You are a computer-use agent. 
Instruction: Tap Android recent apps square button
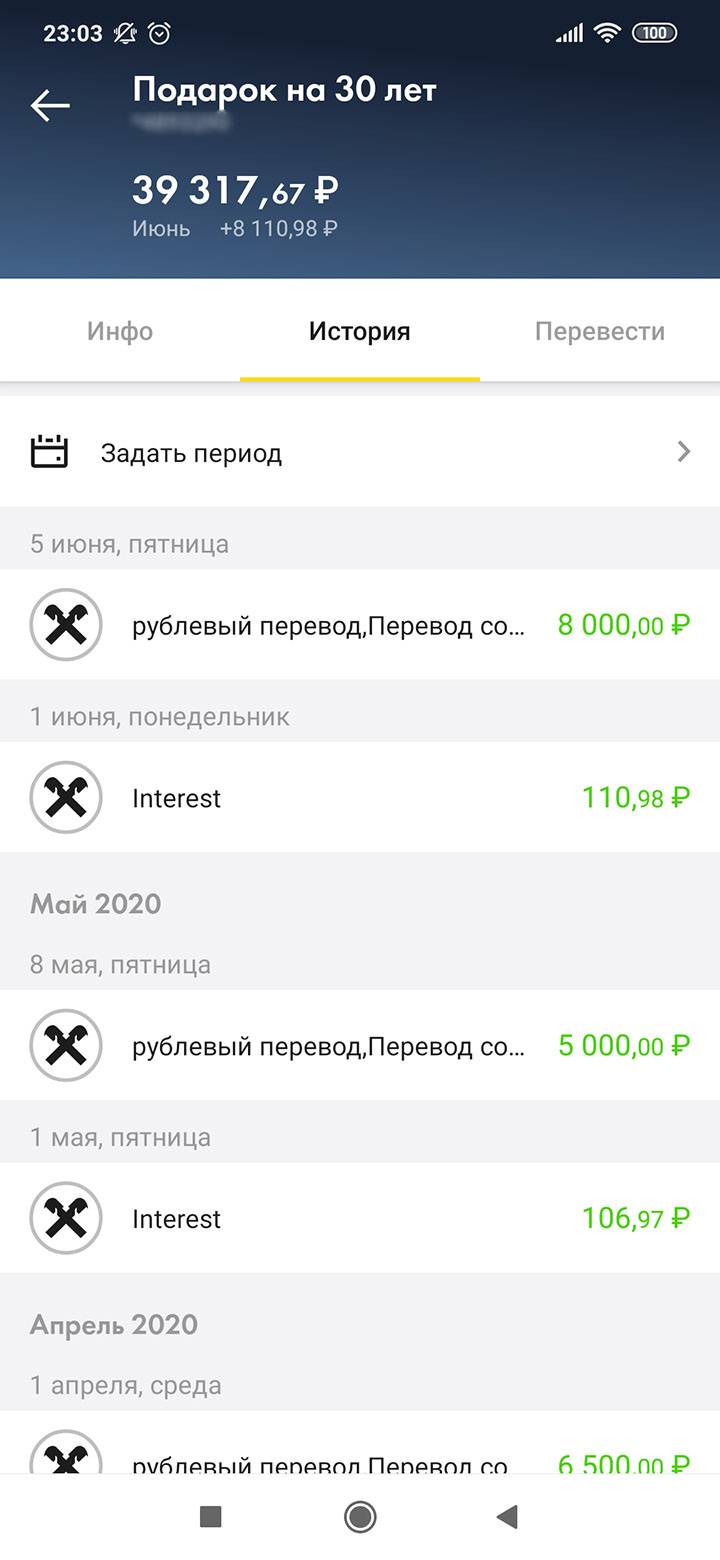point(211,1517)
